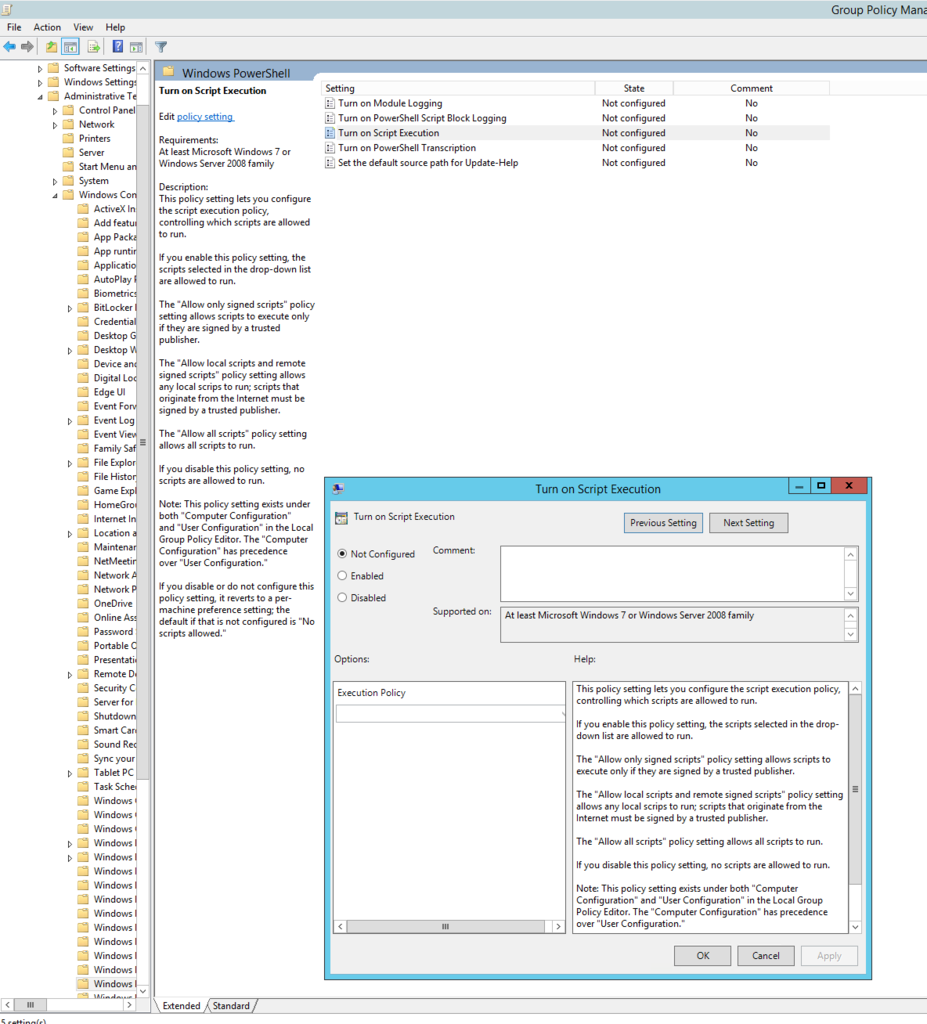The image size is (927, 1024).
Task: Click the dialog title bar system icon
Action: (x=338, y=488)
